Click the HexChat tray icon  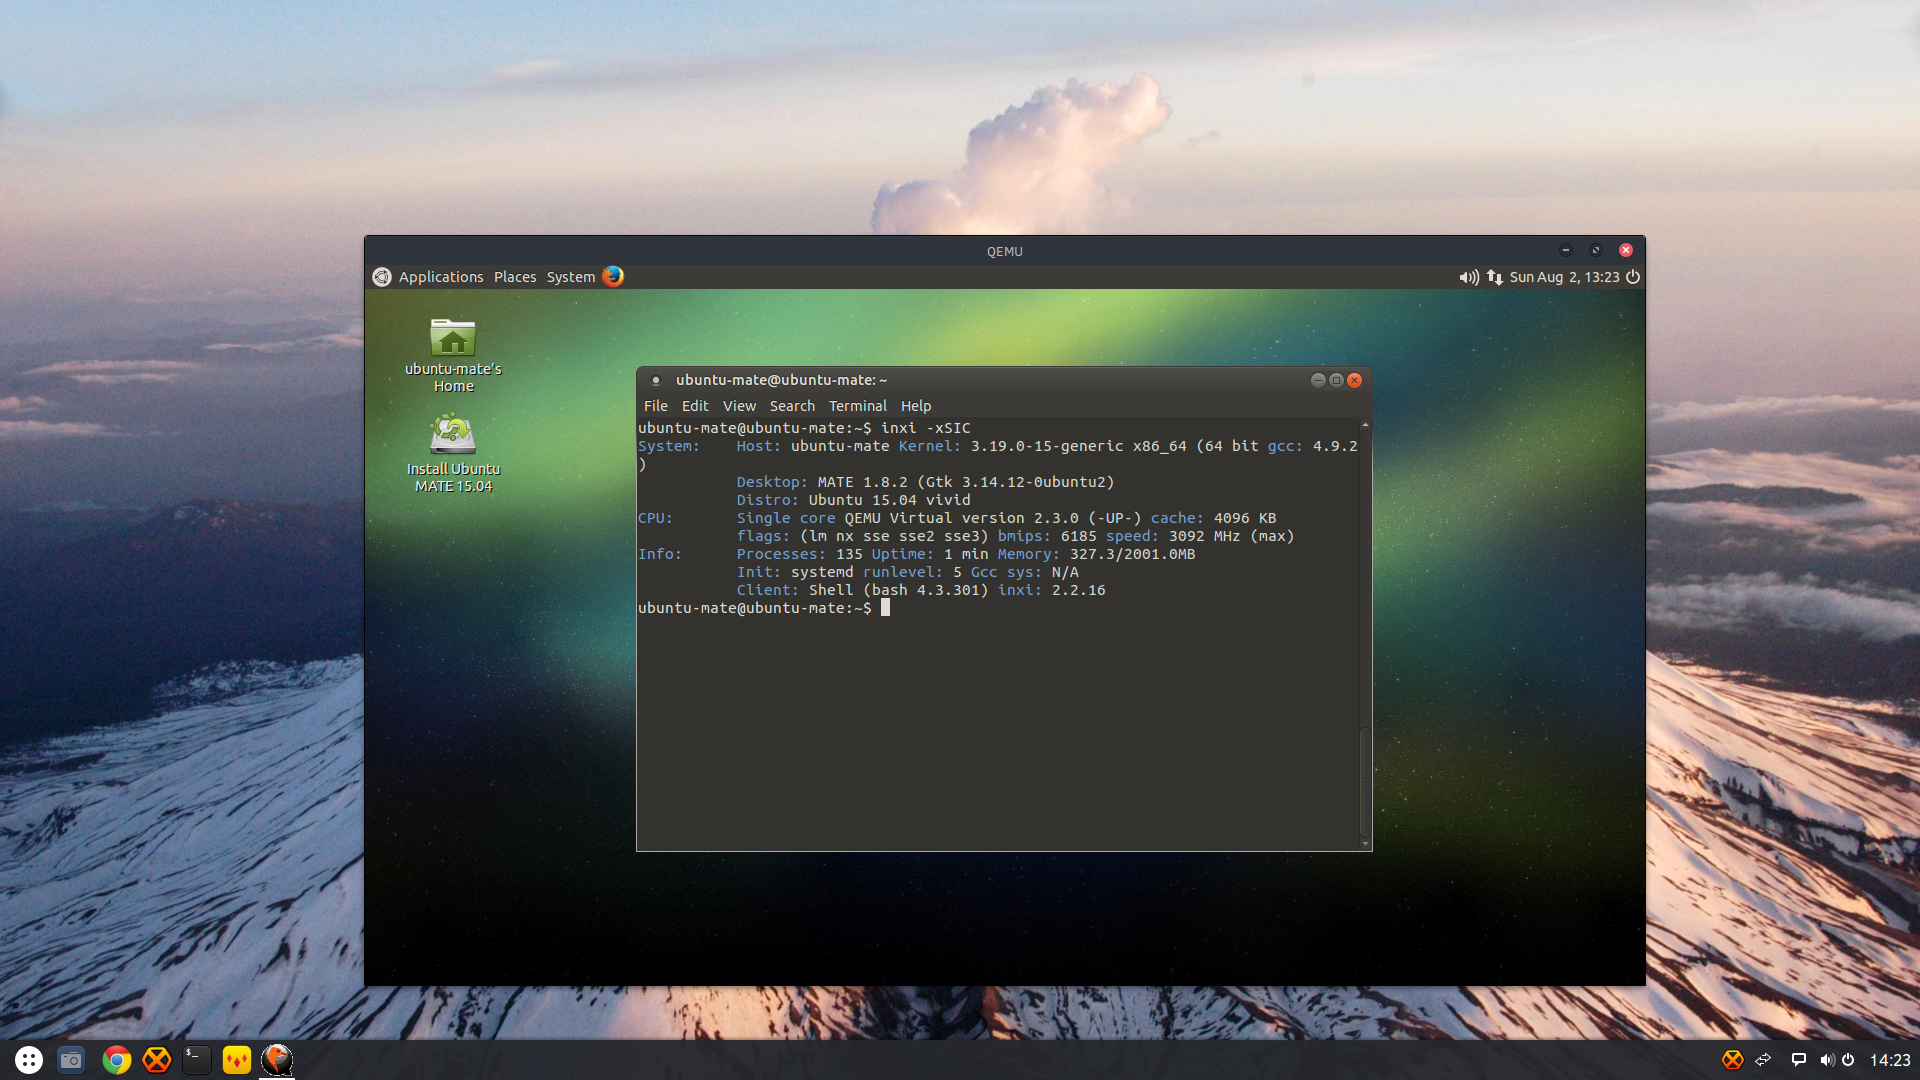coord(1733,1060)
